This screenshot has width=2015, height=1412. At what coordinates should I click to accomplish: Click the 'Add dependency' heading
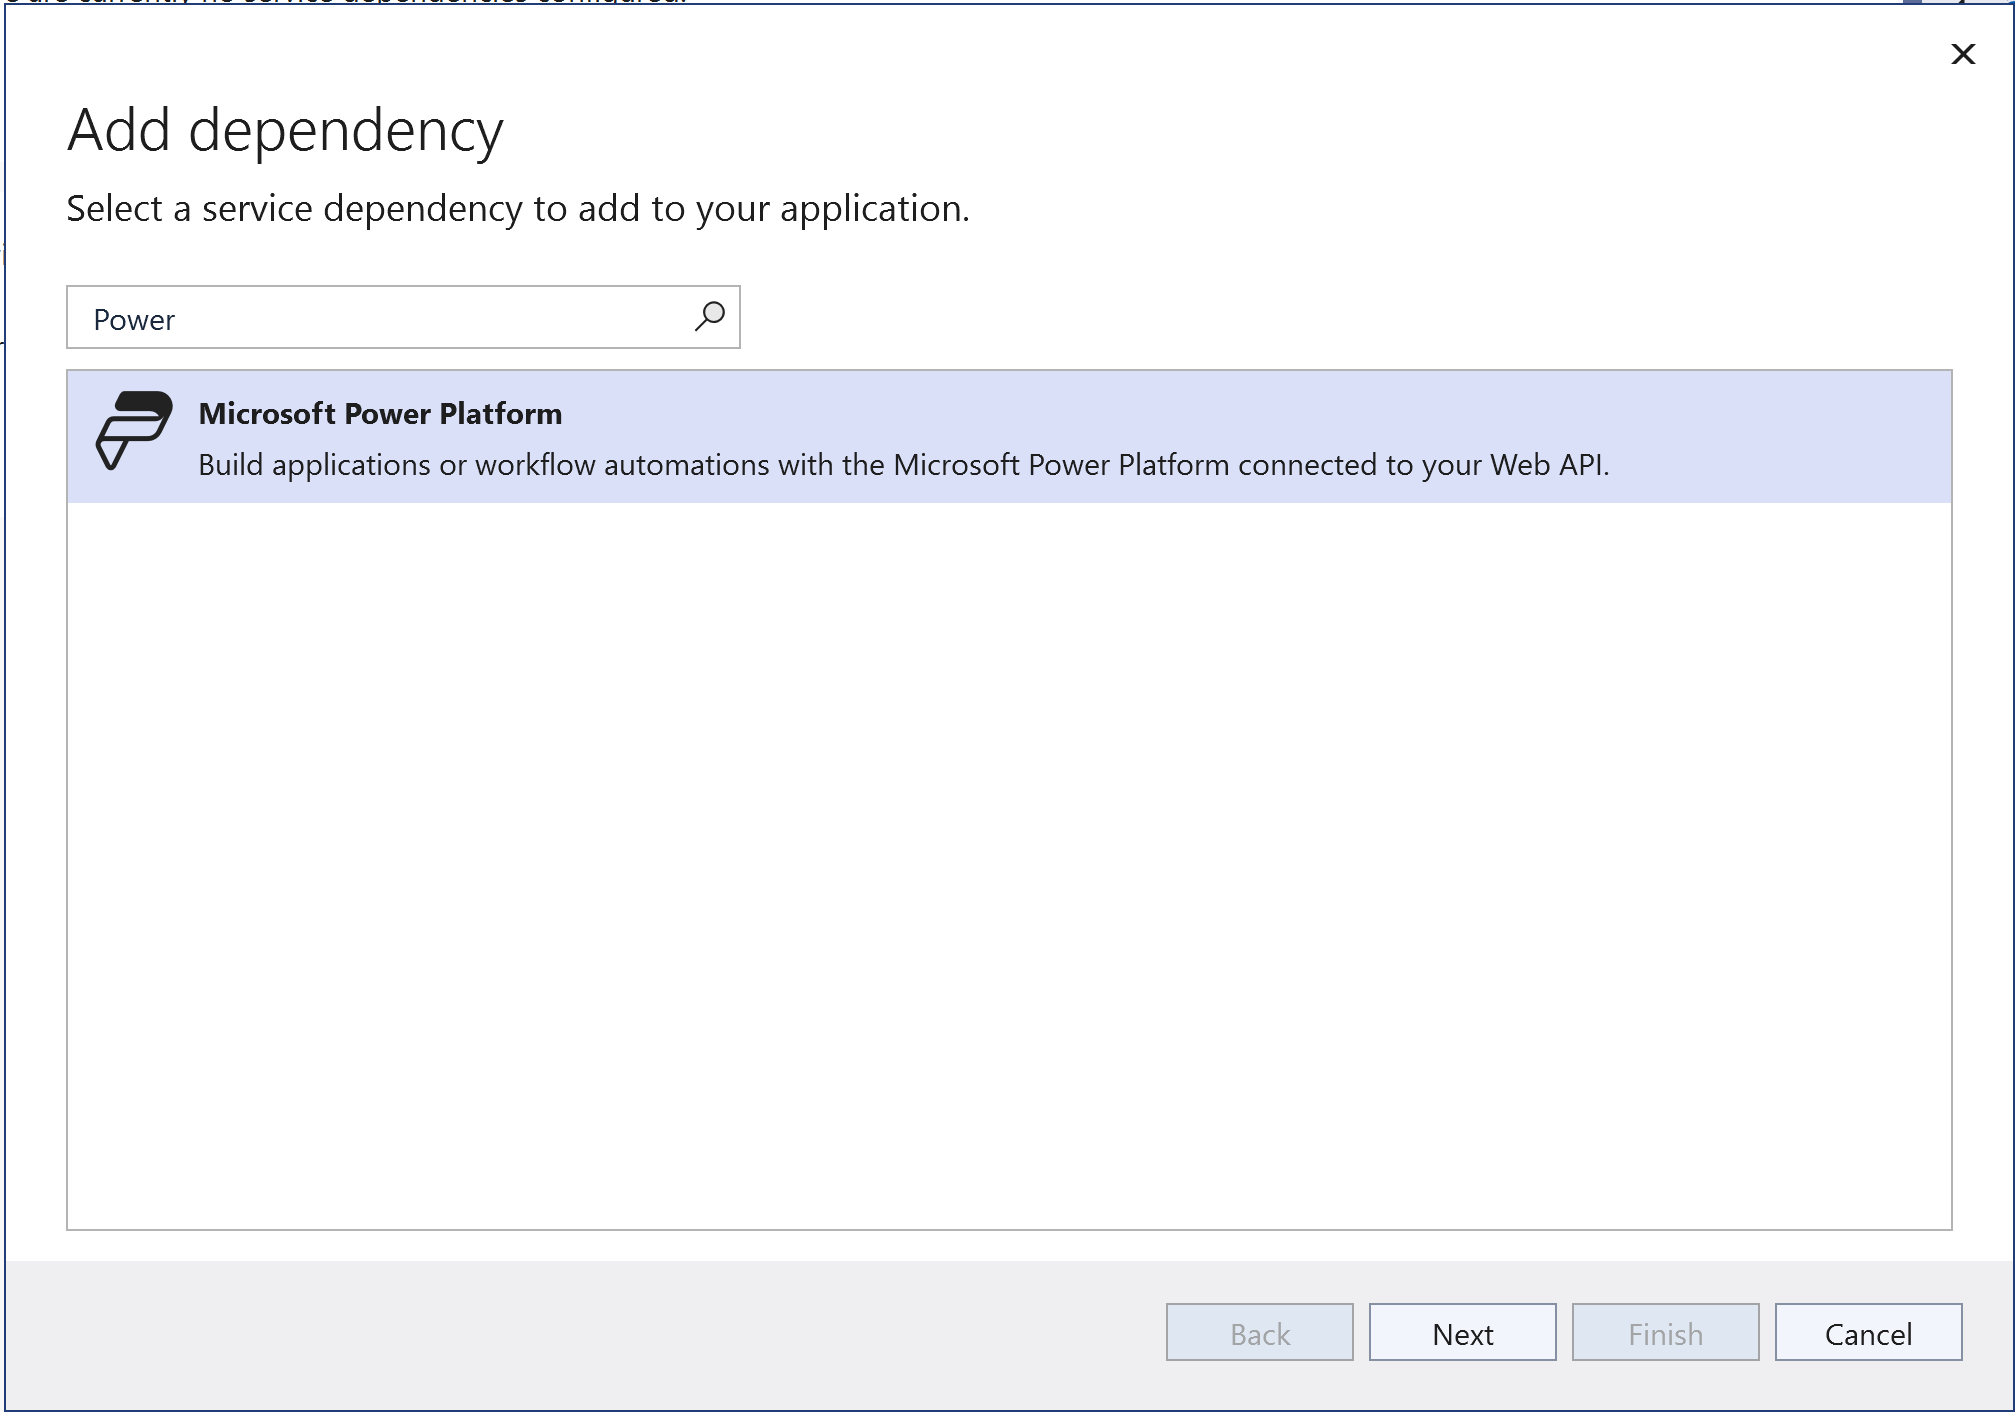(x=285, y=130)
